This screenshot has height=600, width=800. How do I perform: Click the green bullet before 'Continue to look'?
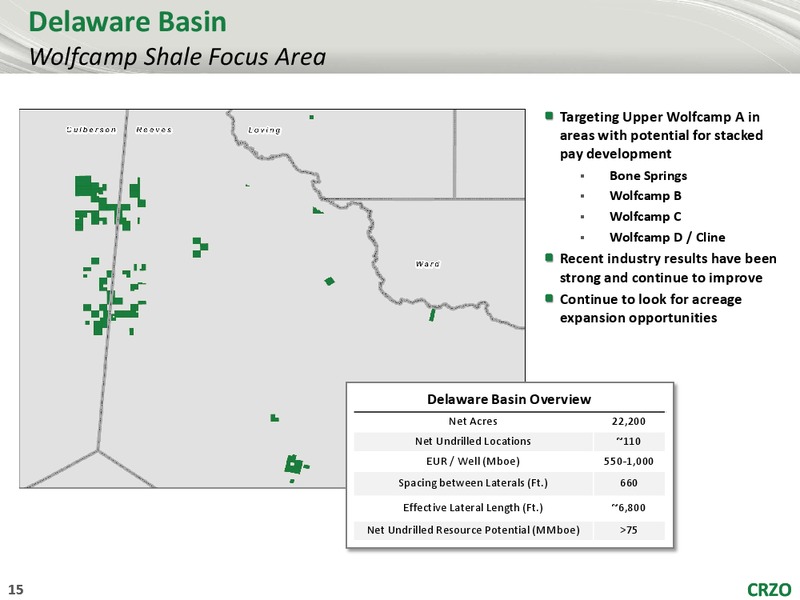[549, 298]
